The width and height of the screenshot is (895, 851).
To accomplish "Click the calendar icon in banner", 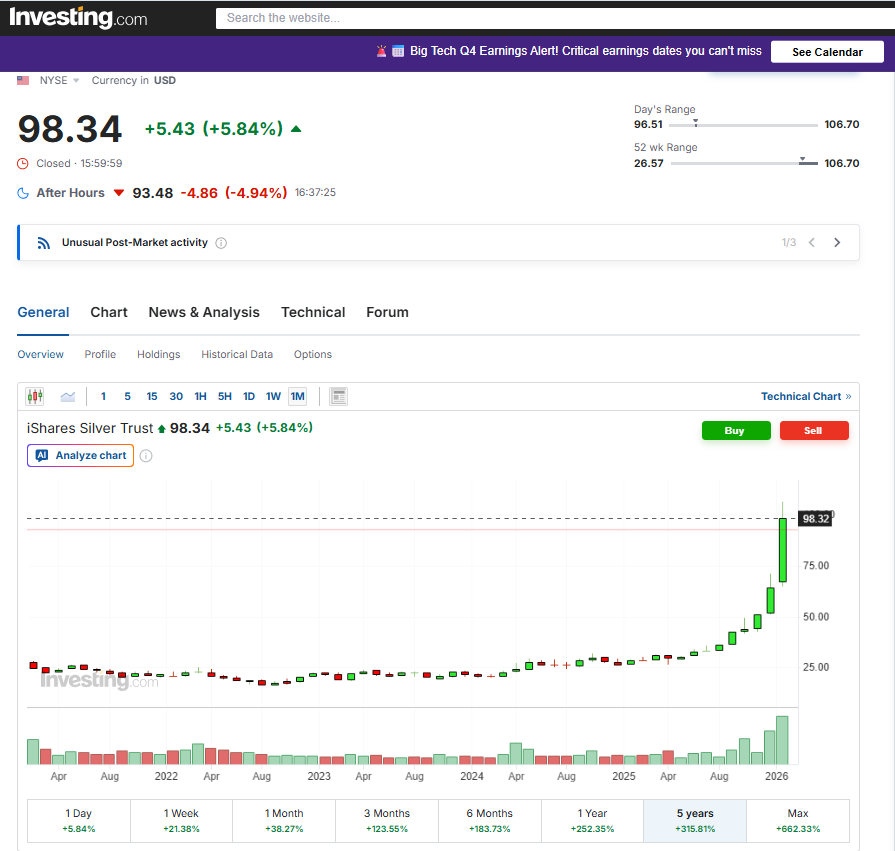I will point(398,51).
